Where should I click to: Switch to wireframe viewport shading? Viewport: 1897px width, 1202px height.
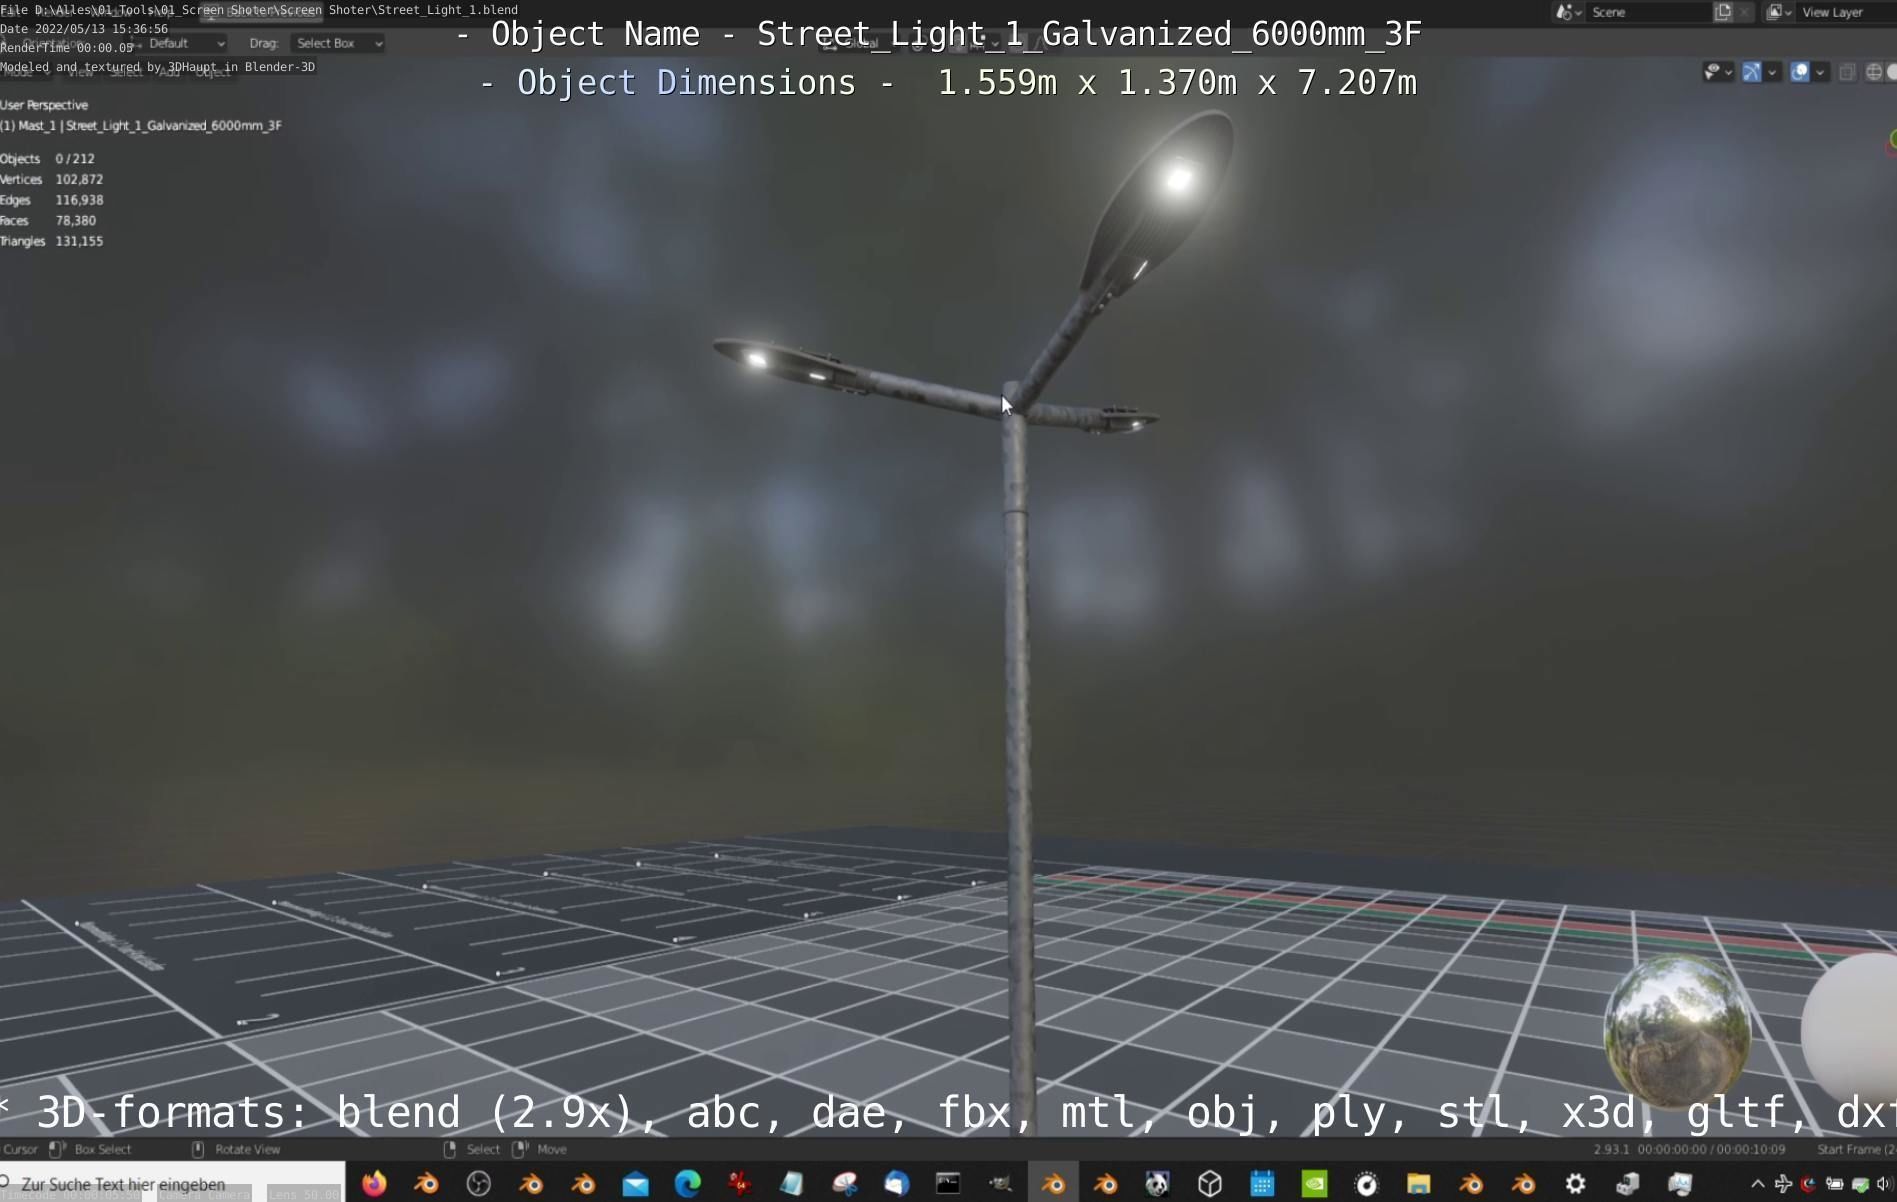1874,72
